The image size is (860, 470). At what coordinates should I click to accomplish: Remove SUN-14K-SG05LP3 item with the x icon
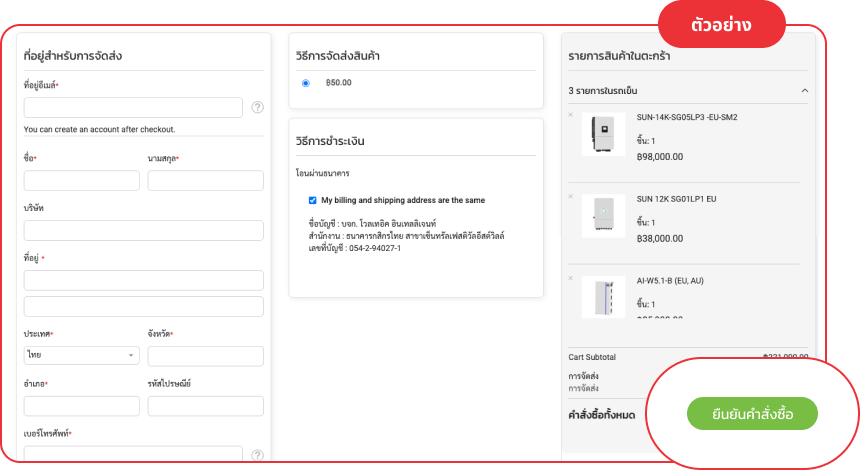[570, 115]
